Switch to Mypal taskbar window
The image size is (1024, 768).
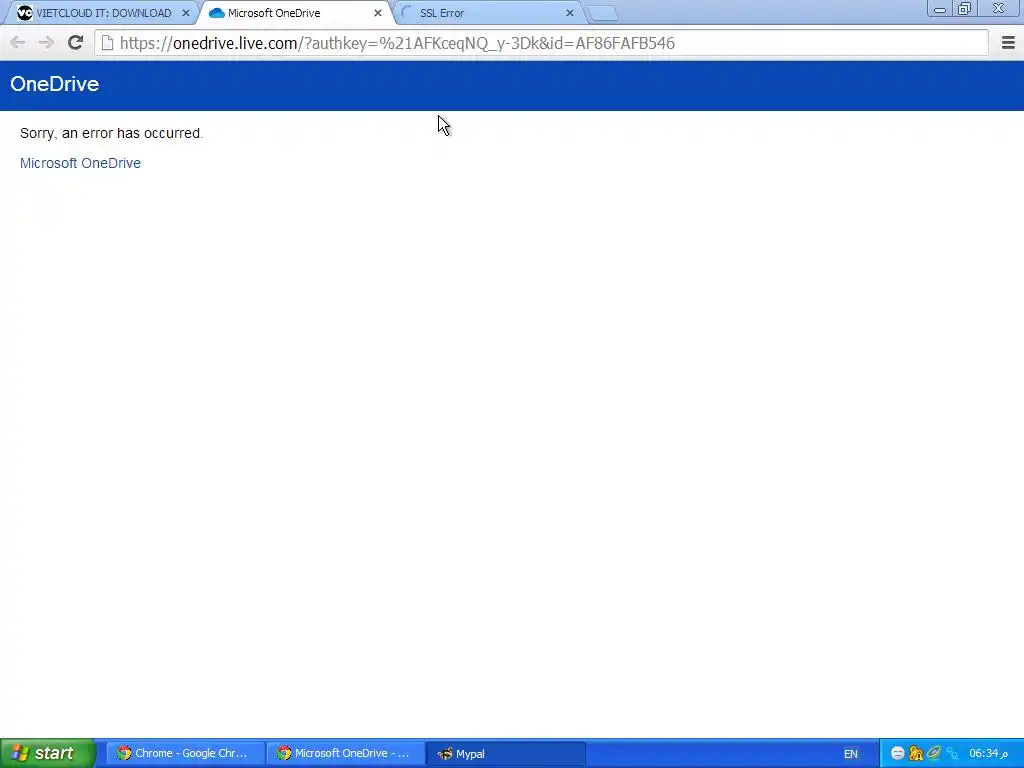point(505,754)
